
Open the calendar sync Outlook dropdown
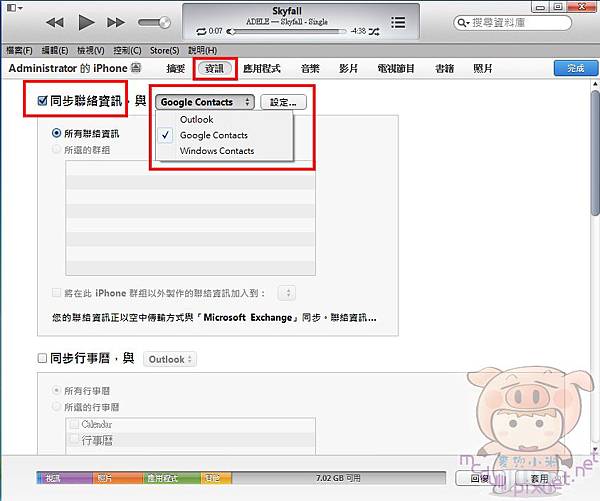coord(170,359)
